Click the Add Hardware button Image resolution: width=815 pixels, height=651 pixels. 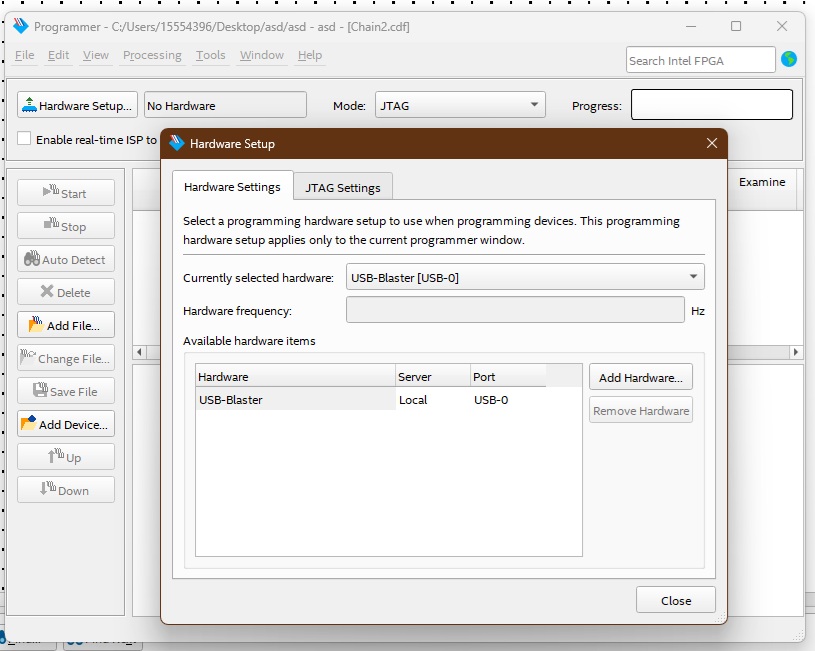point(640,378)
